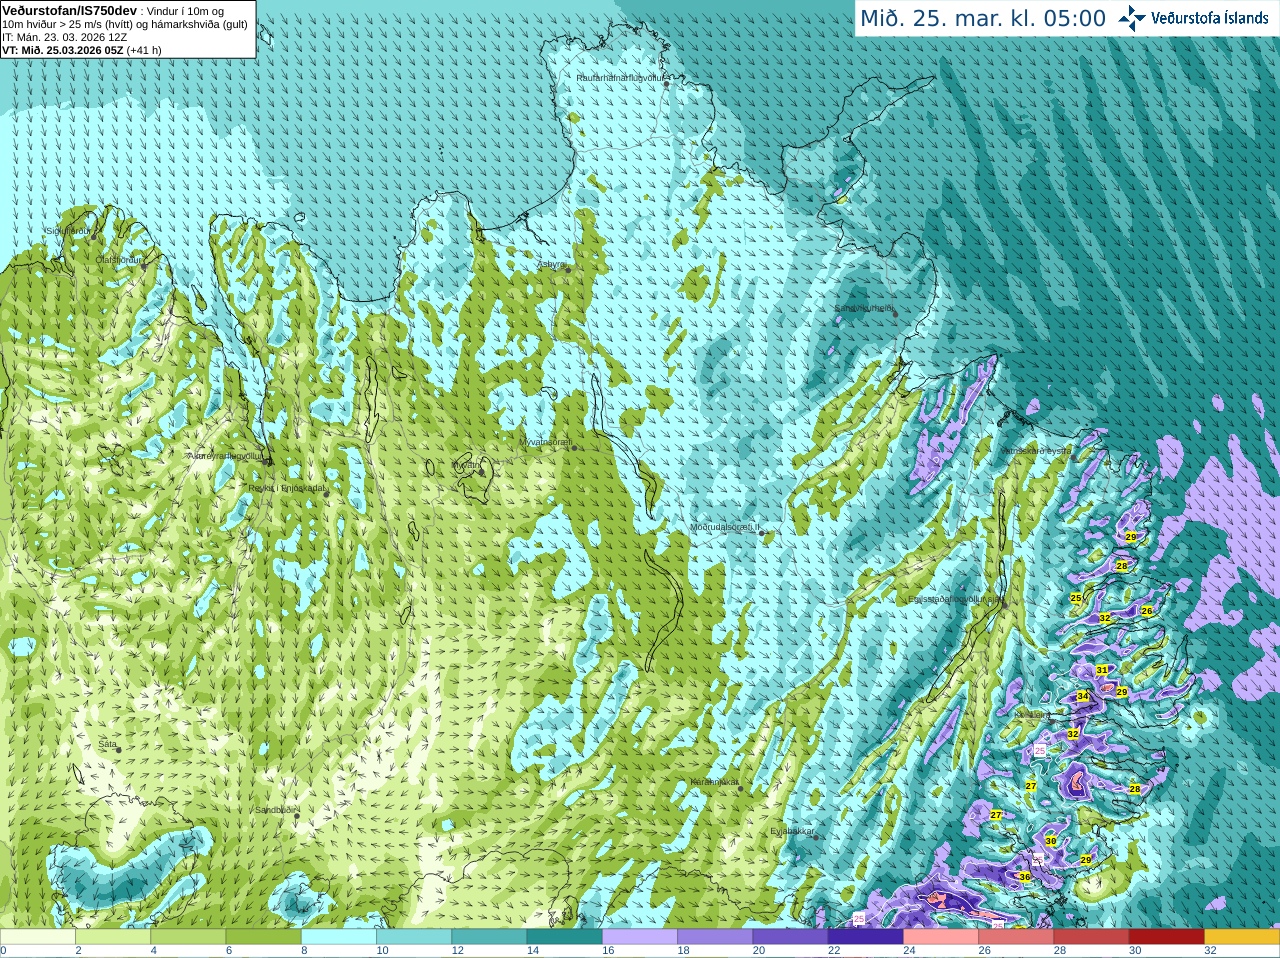Click the Siglufjörður station label
The image size is (1280, 958).
pyautogui.click(x=69, y=231)
